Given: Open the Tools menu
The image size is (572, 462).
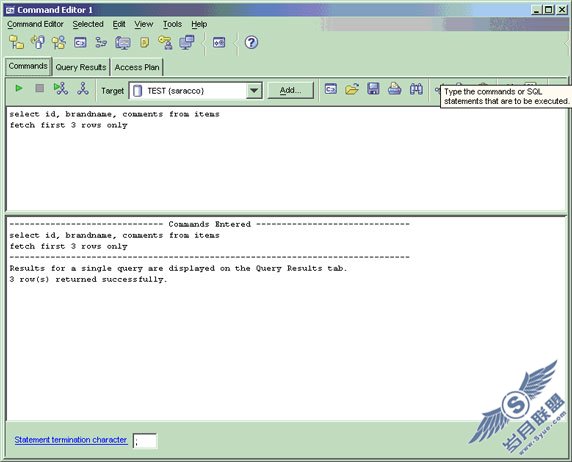Looking at the screenshot, I should pyautogui.click(x=172, y=24).
